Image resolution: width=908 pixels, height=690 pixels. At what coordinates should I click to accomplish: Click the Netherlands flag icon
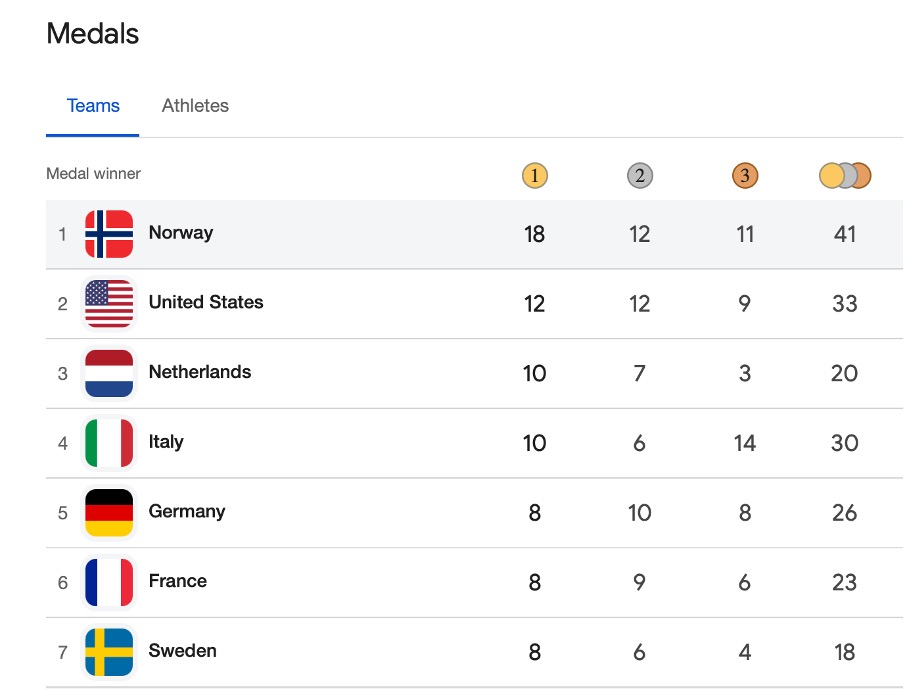pyautogui.click(x=109, y=373)
